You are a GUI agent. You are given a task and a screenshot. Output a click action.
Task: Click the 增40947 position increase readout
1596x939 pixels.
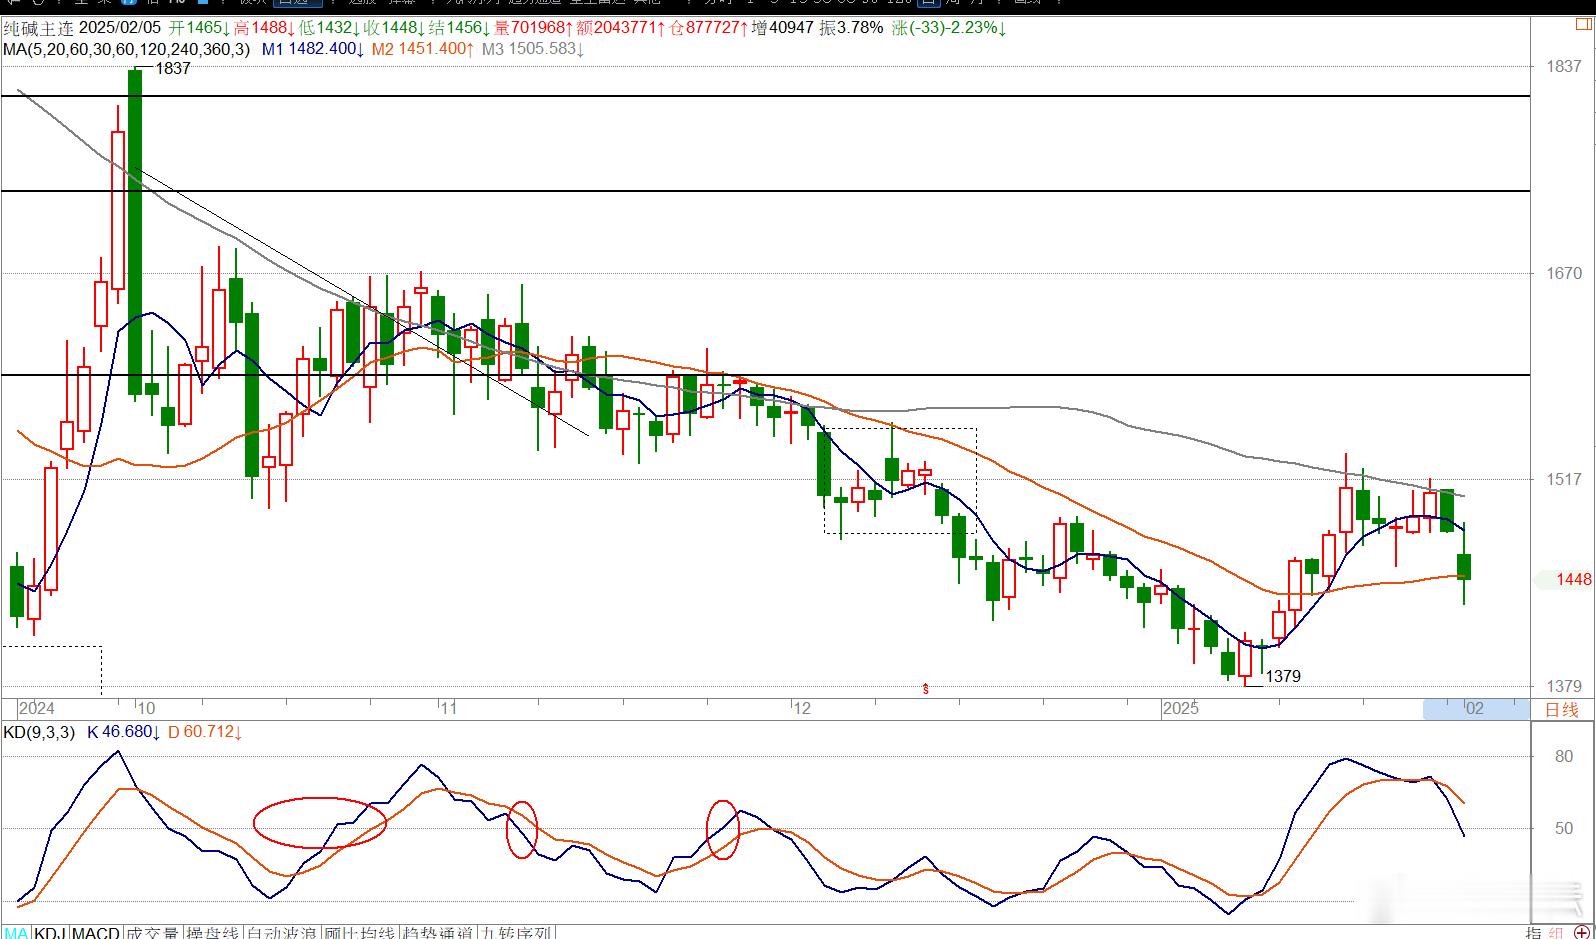click(x=783, y=28)
